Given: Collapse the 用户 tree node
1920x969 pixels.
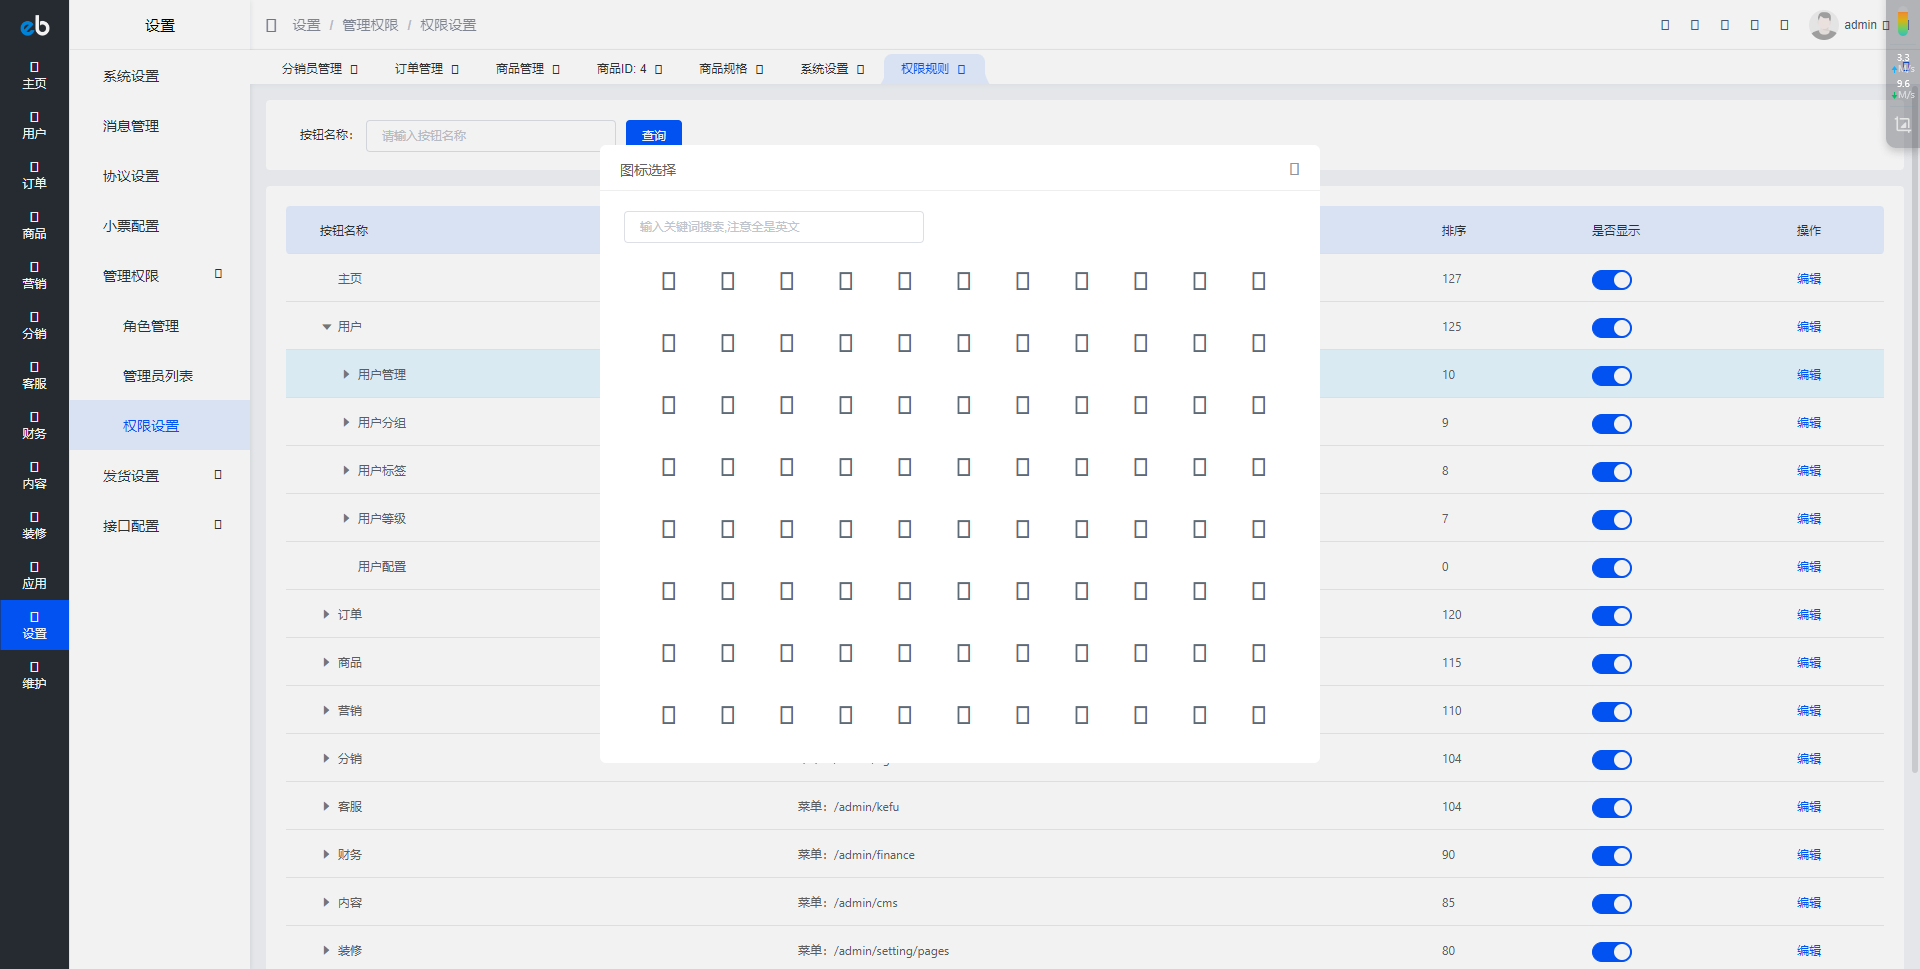Looking at the screenshot, I should 326,327.
